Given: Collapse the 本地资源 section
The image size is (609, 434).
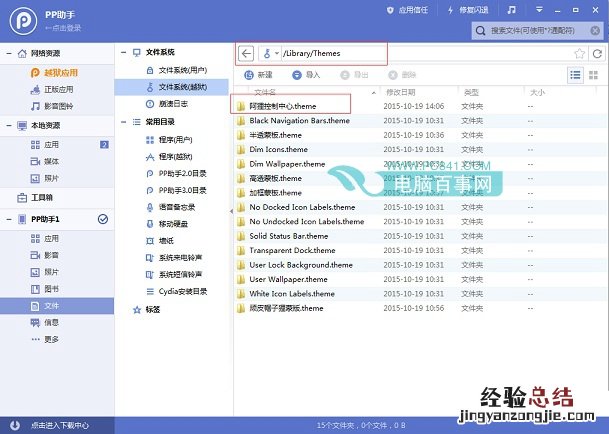Looking at the screenshot, I should click(x=9, y=125).
